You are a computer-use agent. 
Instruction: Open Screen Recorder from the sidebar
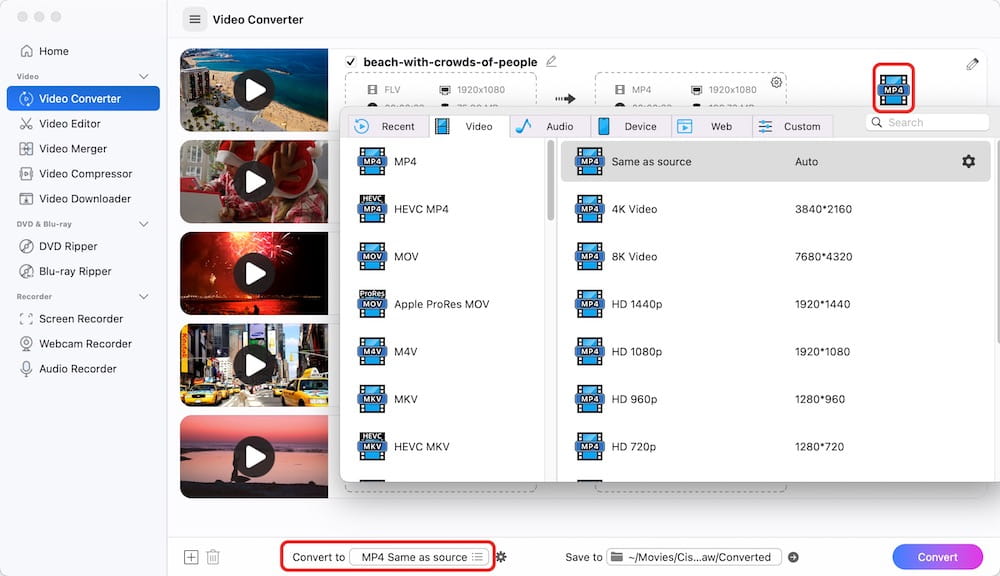coord(71,318)
